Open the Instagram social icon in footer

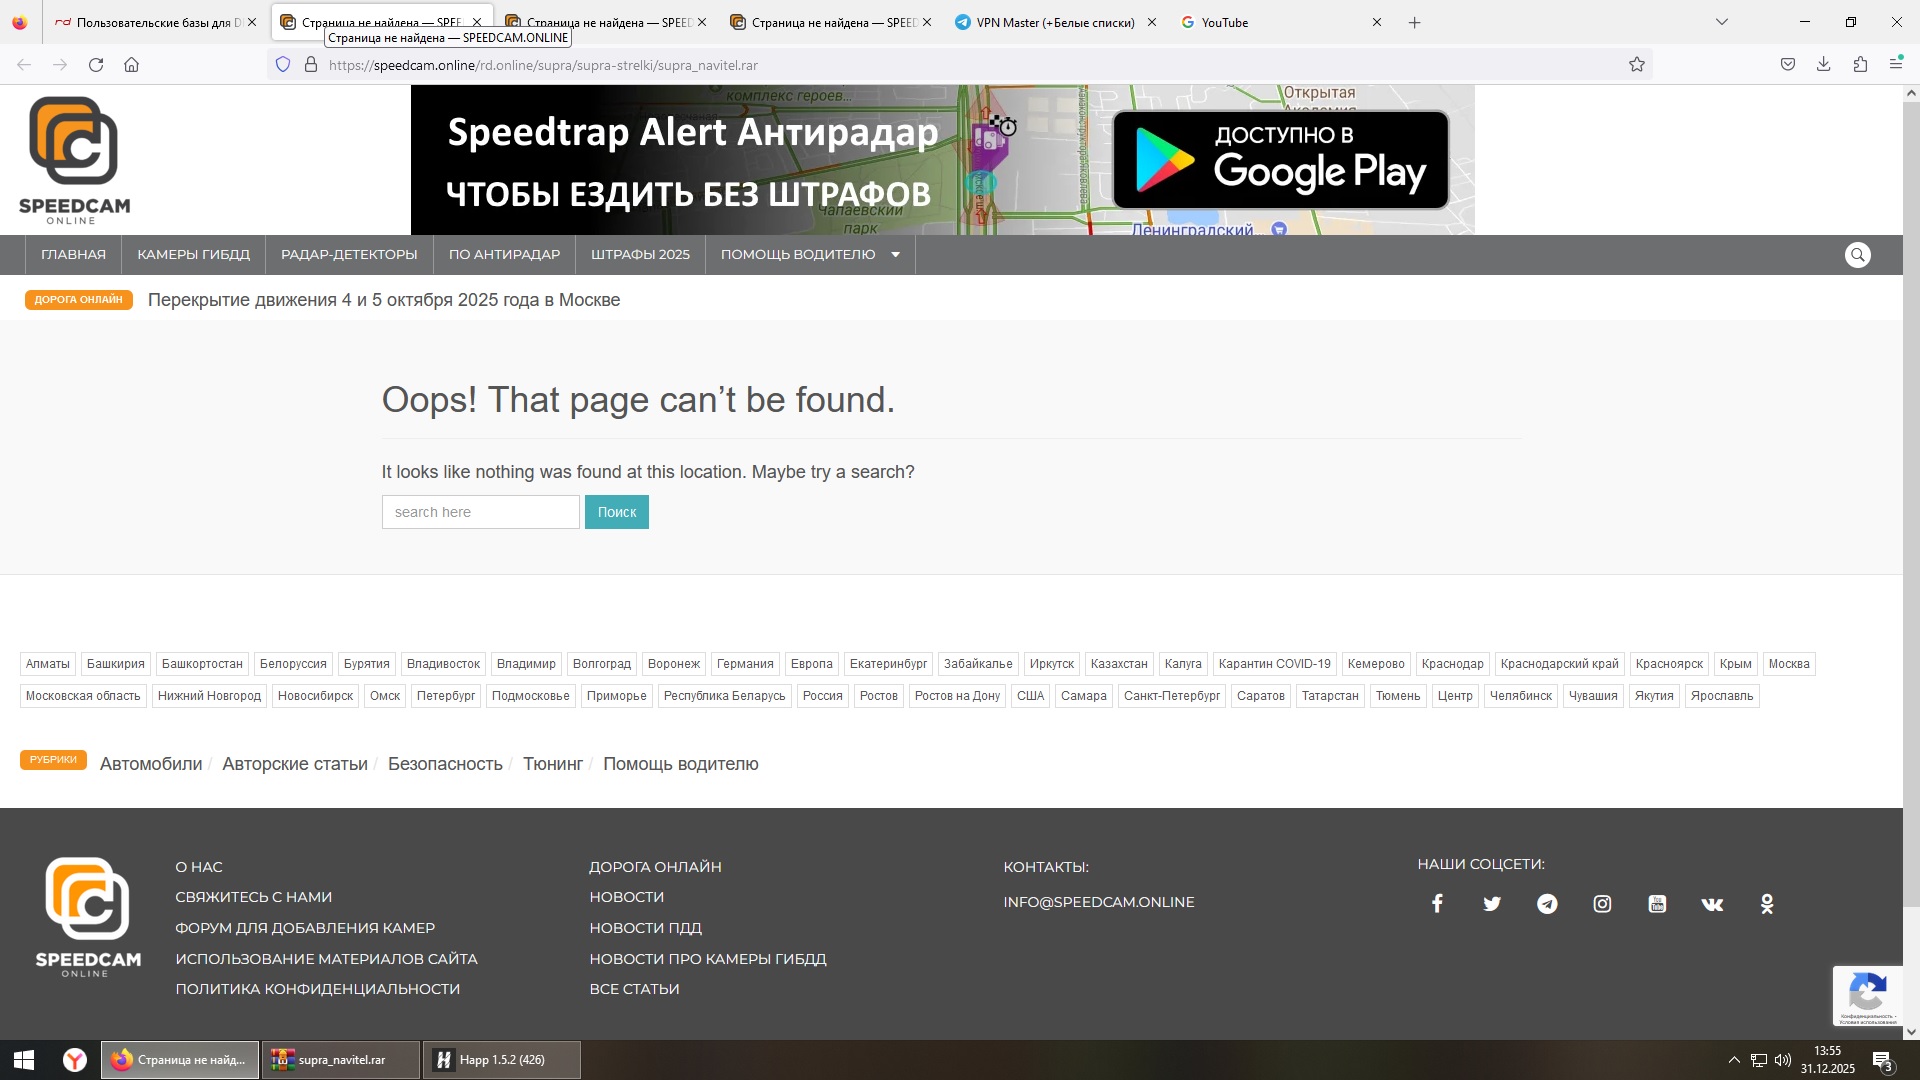click(x=1602, y=904)
